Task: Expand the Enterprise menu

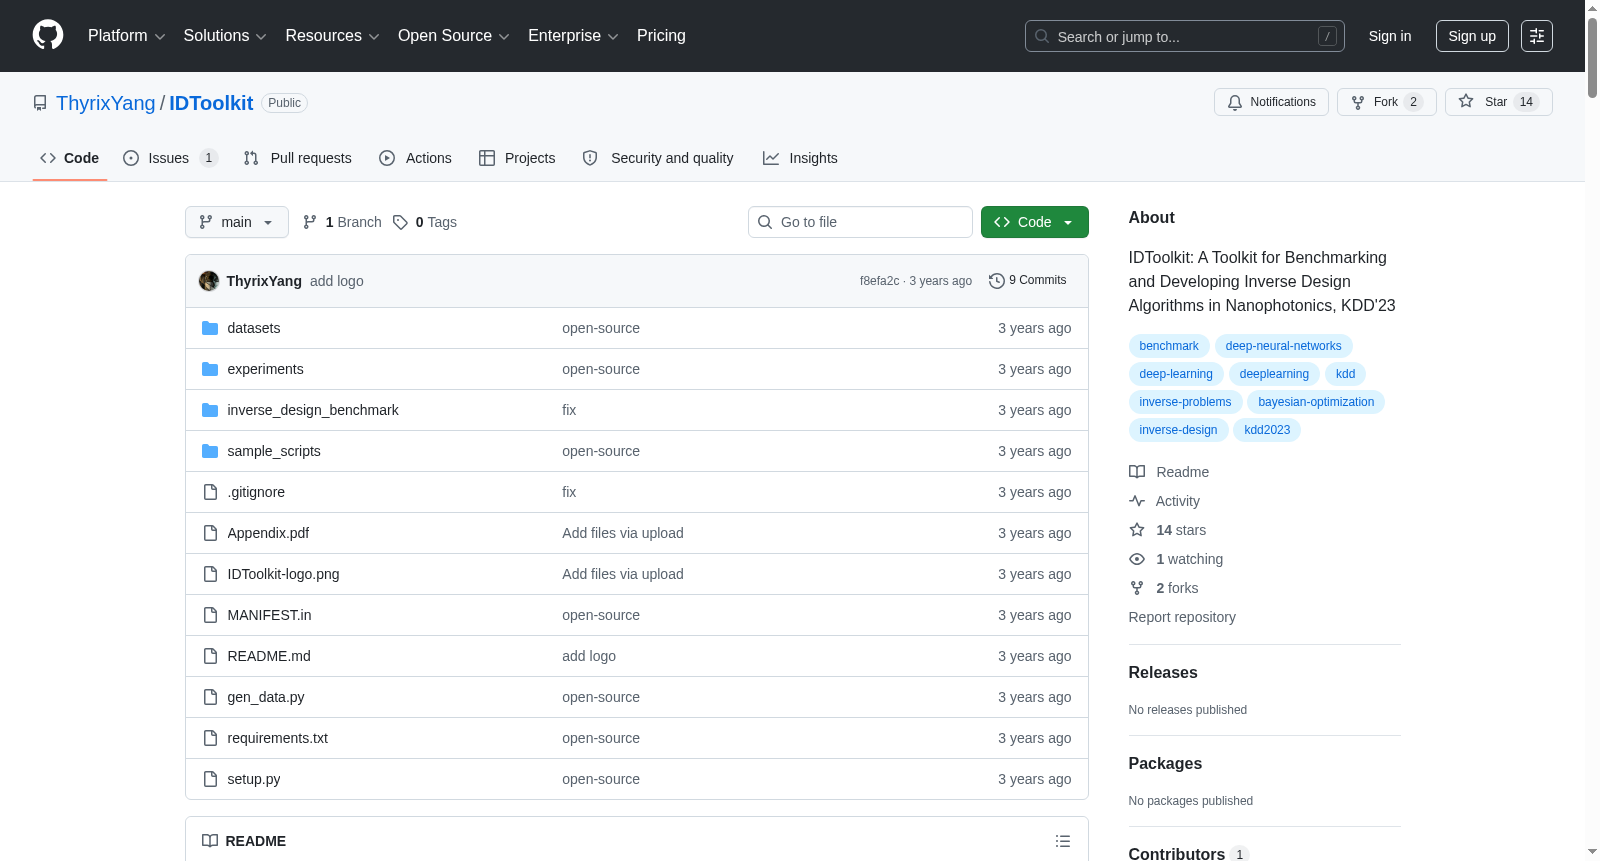Action: (x=573, y=36)
